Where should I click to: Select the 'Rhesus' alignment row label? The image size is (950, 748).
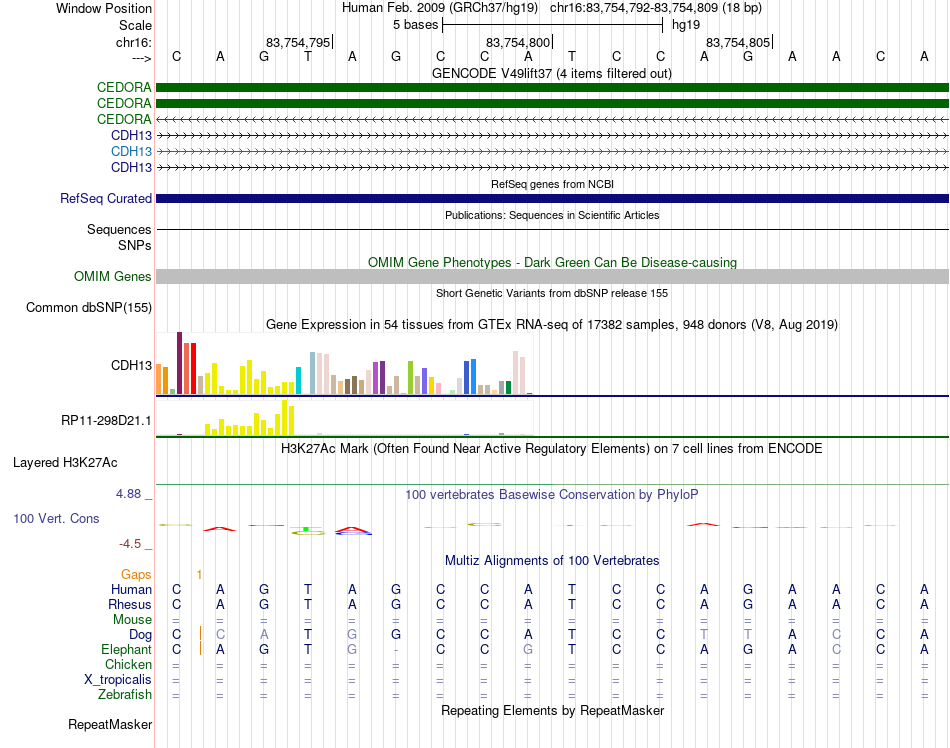coord(130,604)
